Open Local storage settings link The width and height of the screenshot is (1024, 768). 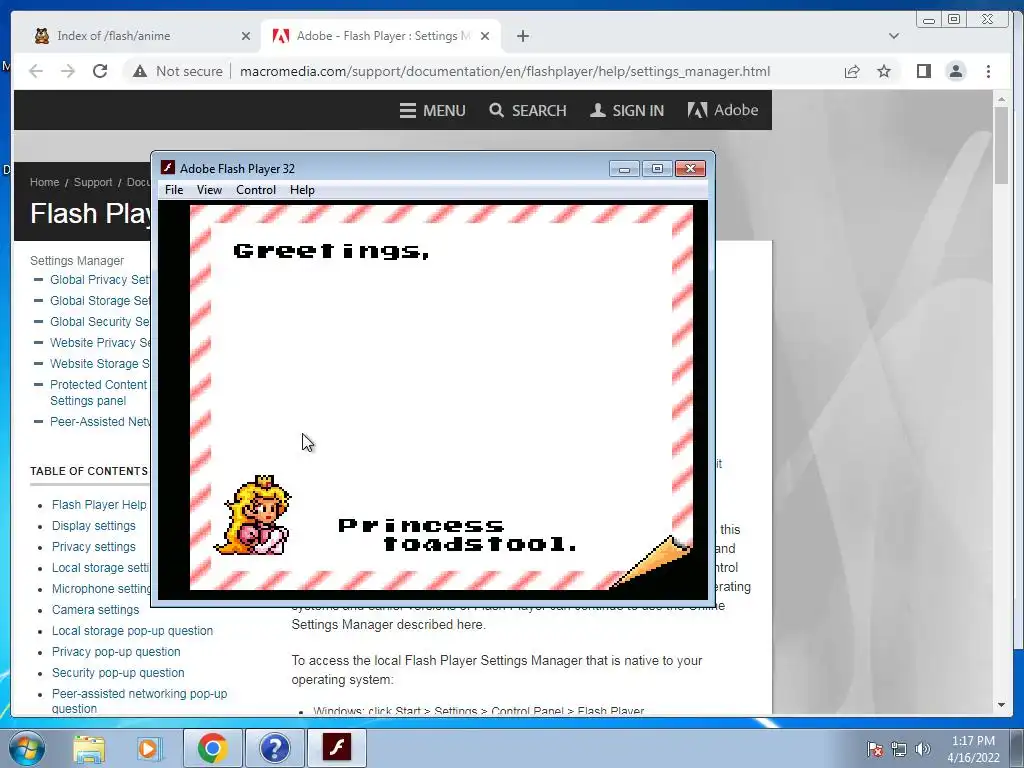[x=101, y=568]
